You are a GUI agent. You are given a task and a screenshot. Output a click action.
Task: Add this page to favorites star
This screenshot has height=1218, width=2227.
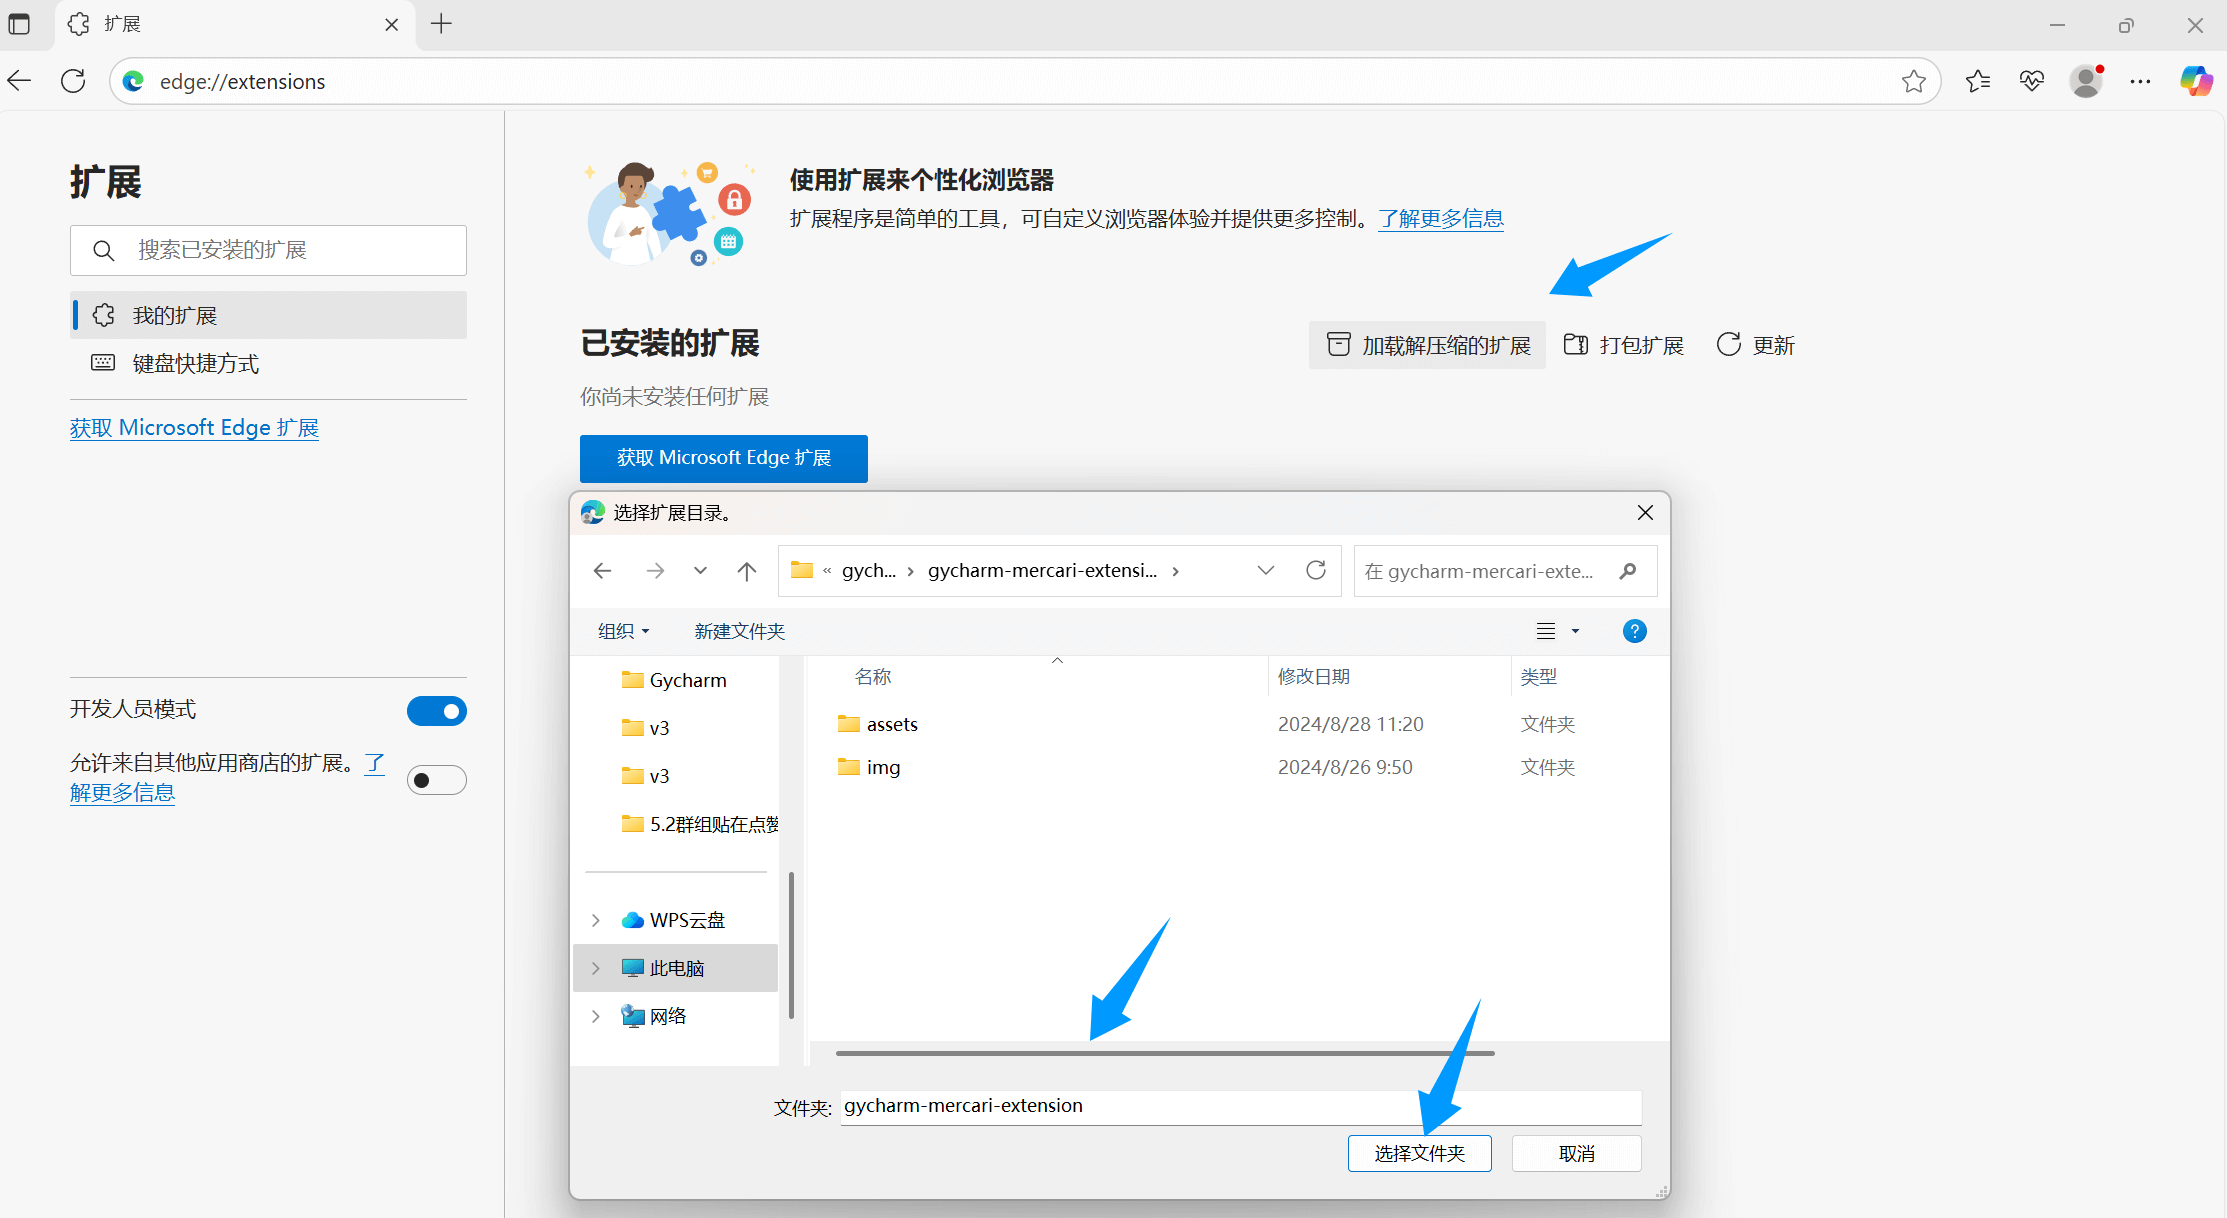coord(1913,81)
